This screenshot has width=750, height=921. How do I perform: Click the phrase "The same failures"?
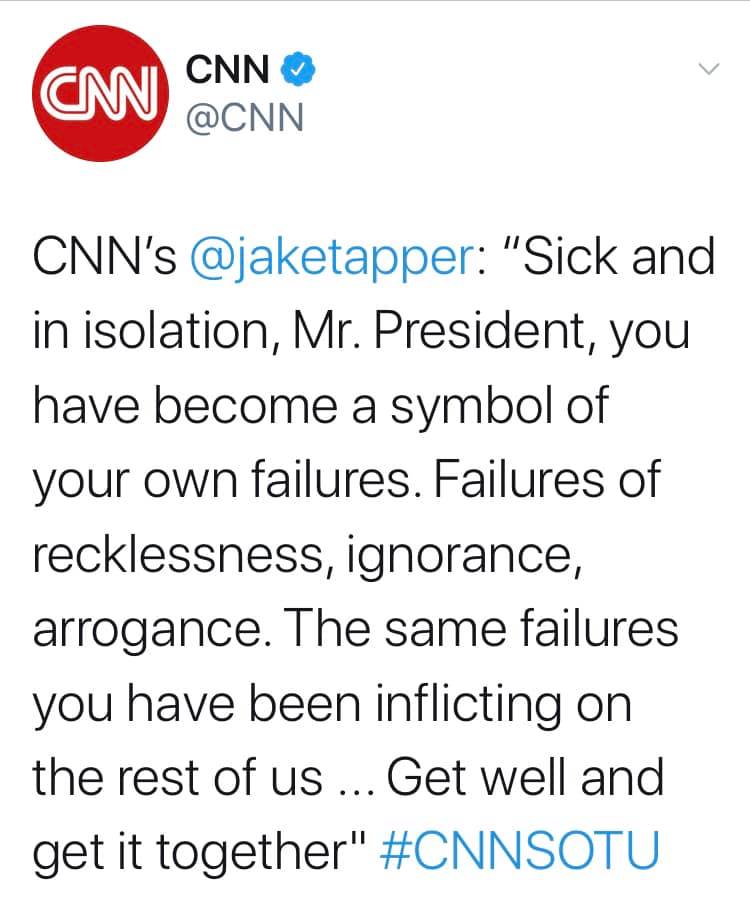(x=483, y=628)
